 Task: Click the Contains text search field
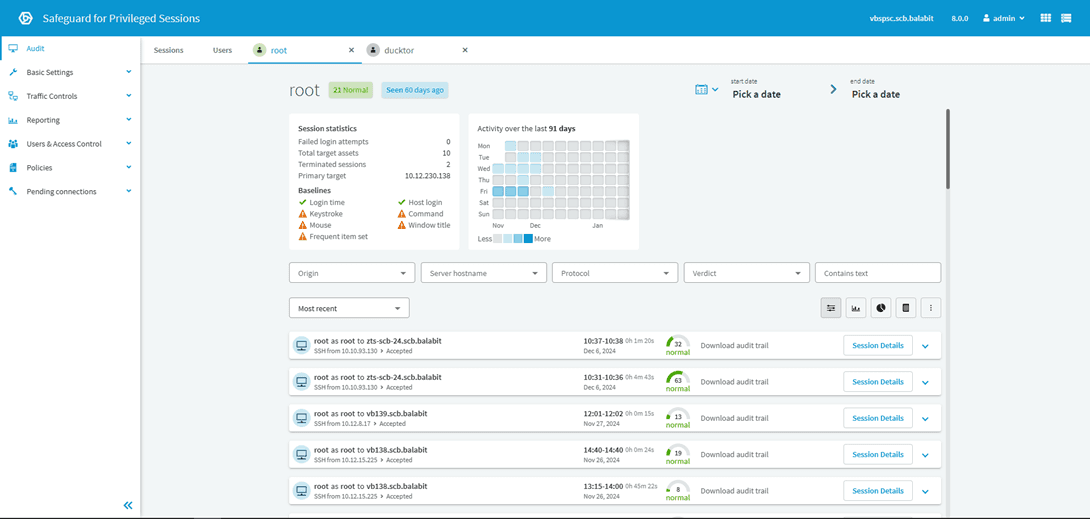(x=878, y=273)
